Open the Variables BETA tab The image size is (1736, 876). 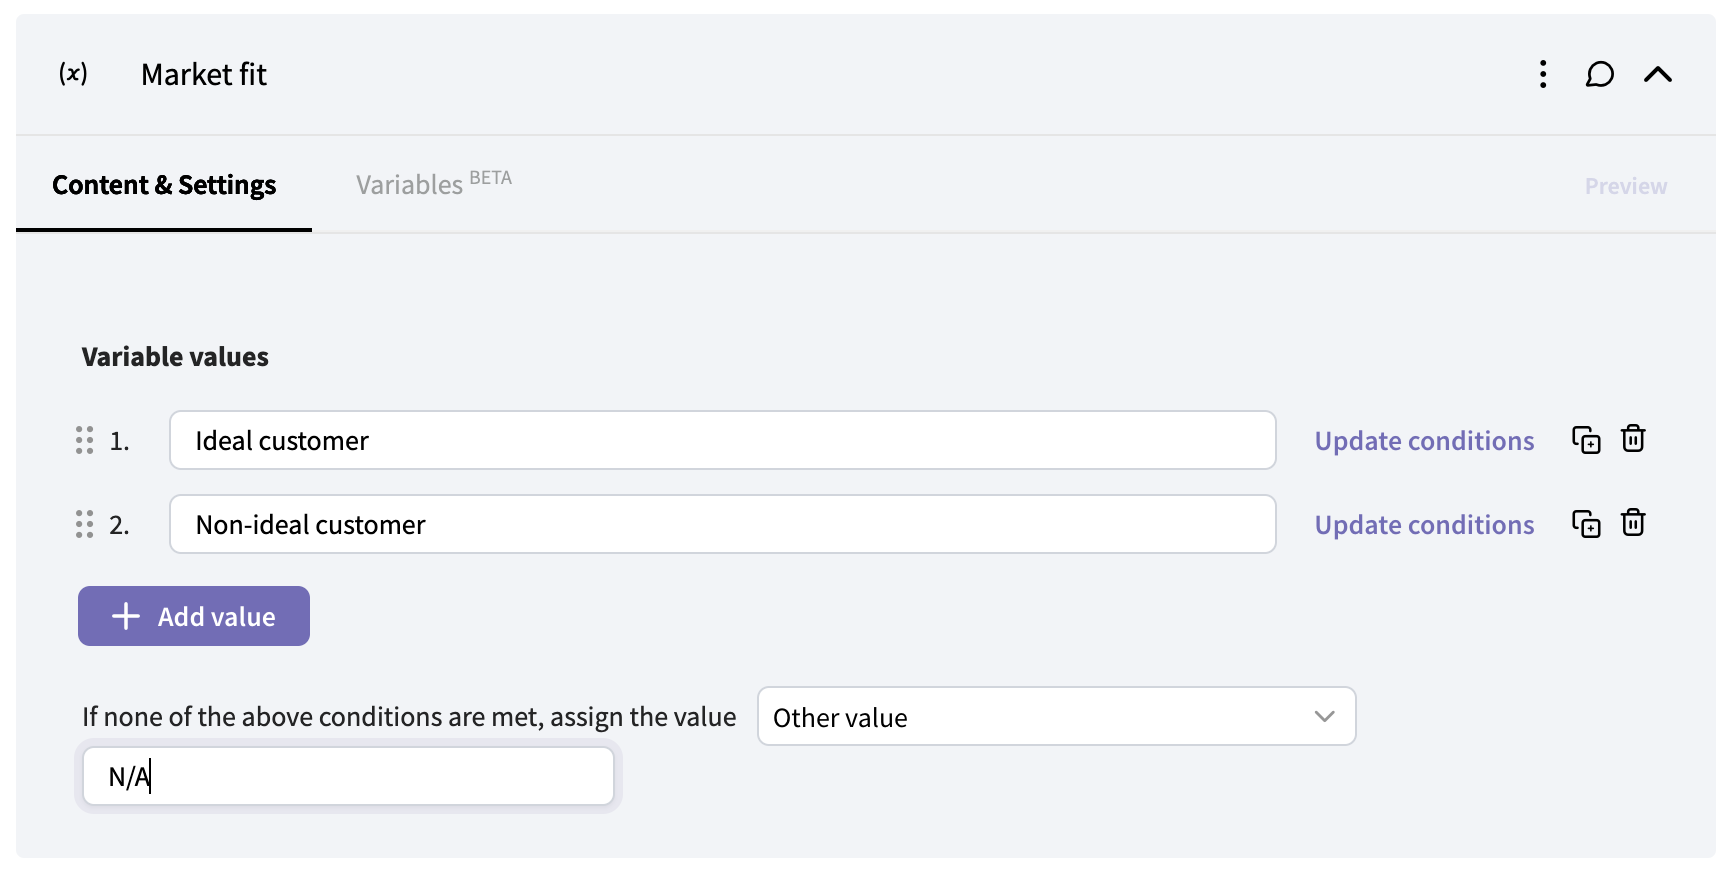(433, 185)
